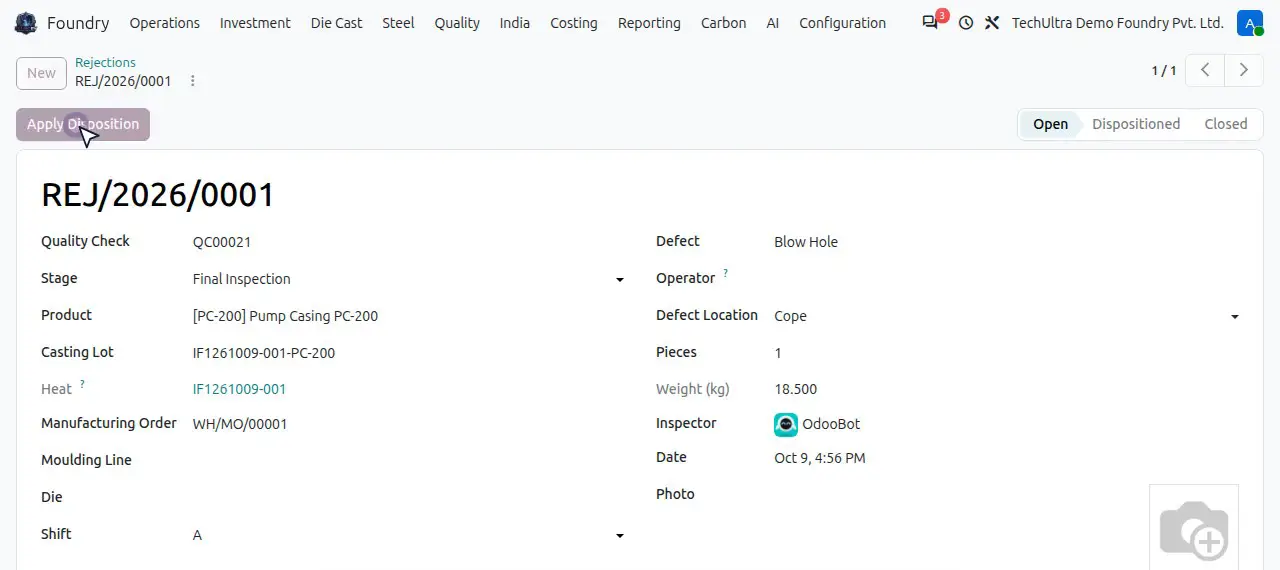
Task: Open the record actions kebab menu
Action: click(193, 81)
